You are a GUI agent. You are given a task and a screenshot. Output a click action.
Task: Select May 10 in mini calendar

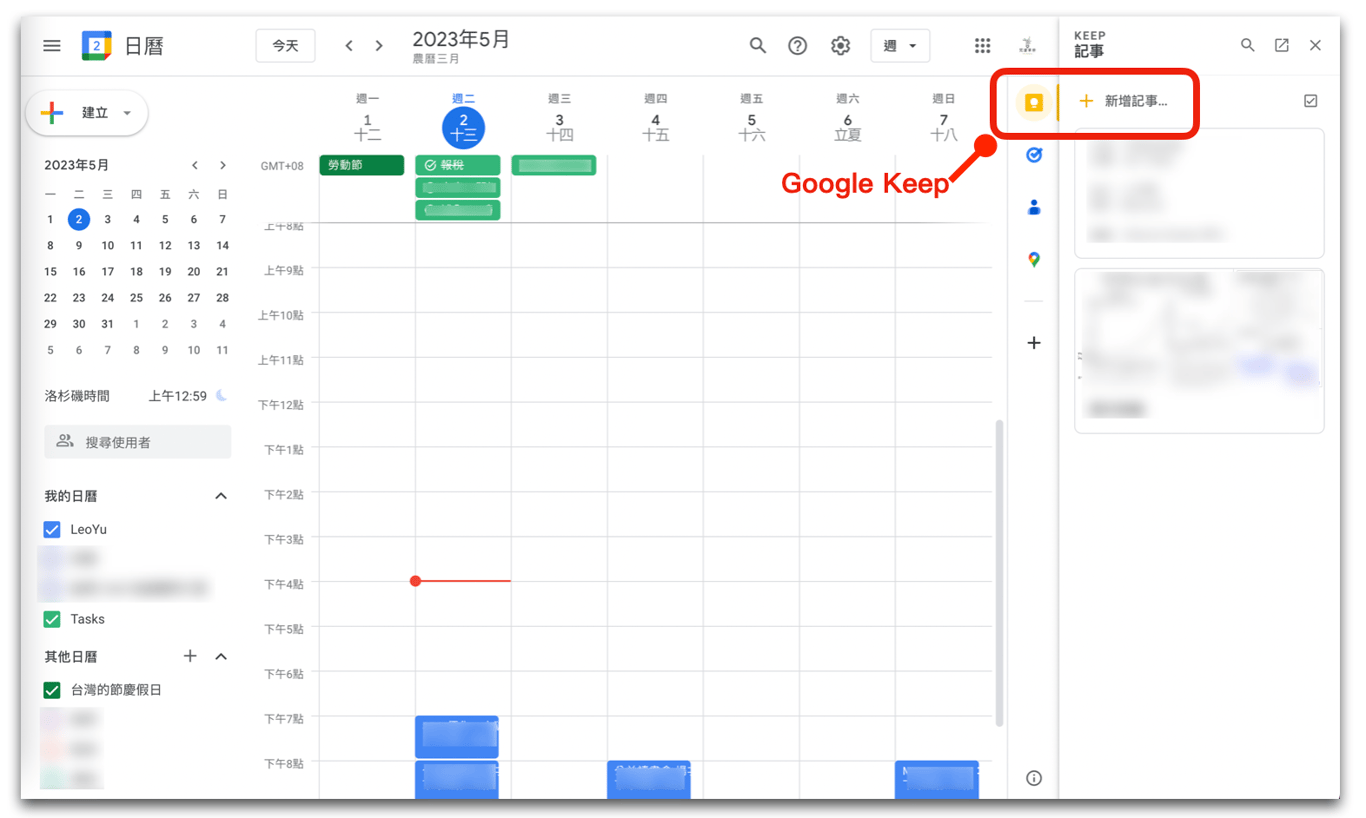(108, 245)
